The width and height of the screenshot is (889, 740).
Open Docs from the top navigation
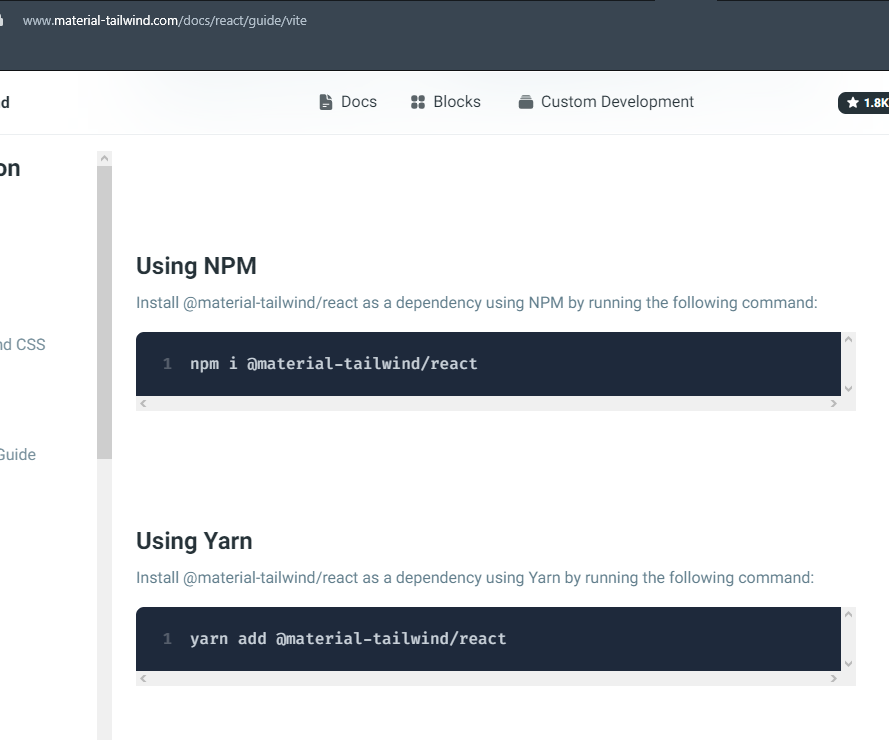pos(358,101)
